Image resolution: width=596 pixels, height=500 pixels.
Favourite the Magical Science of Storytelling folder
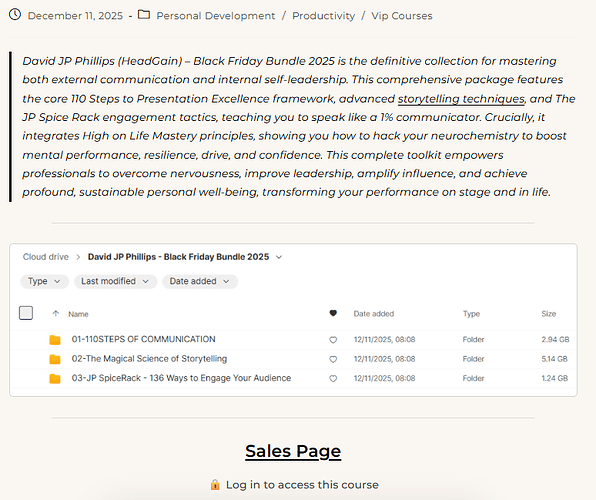333,359
